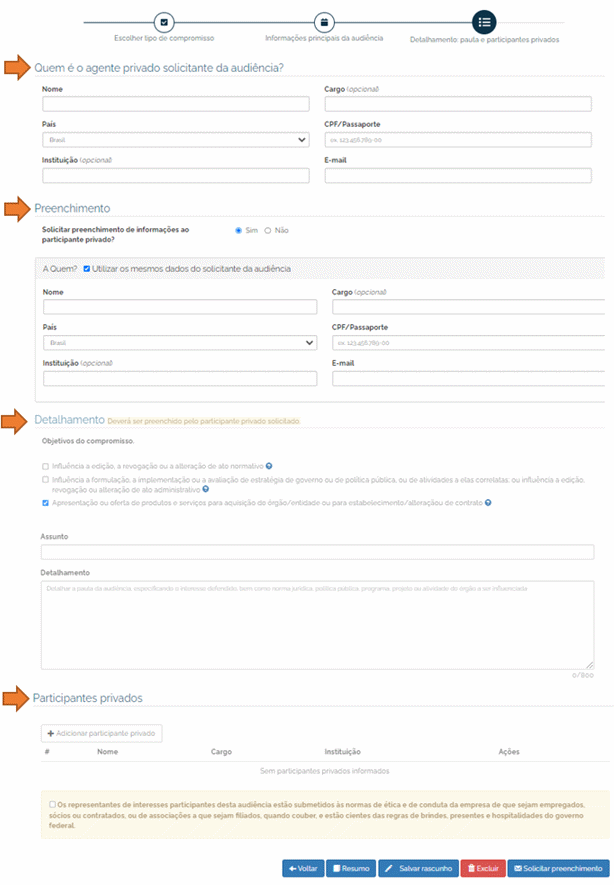
Task: Click 'Adicionar participante privado' button
Action: point(102,733)
